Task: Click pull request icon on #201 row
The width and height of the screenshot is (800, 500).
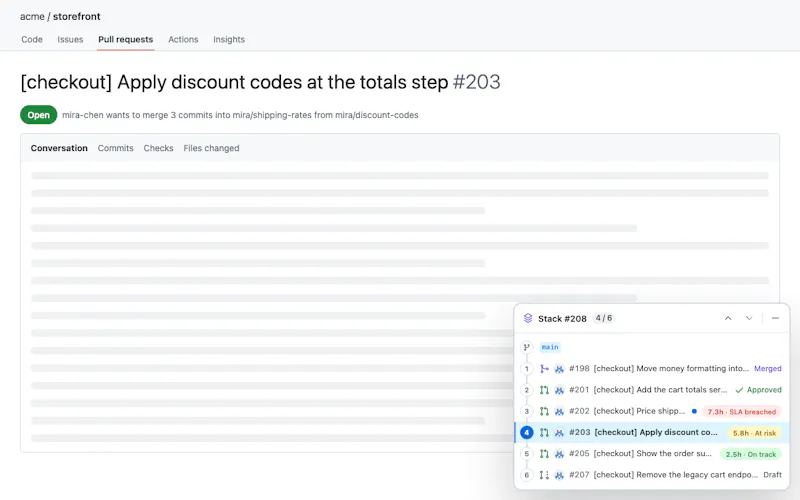Action: (x=544, y=390)
